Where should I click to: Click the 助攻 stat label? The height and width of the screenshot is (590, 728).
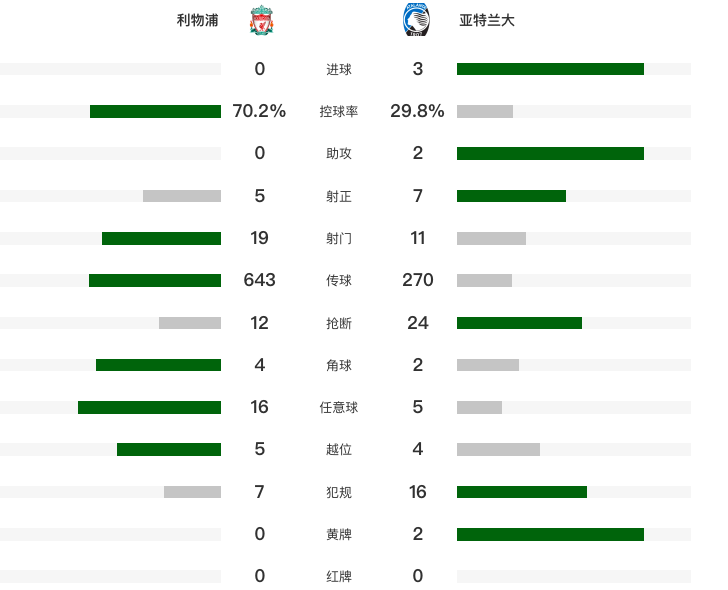[339, 154]
